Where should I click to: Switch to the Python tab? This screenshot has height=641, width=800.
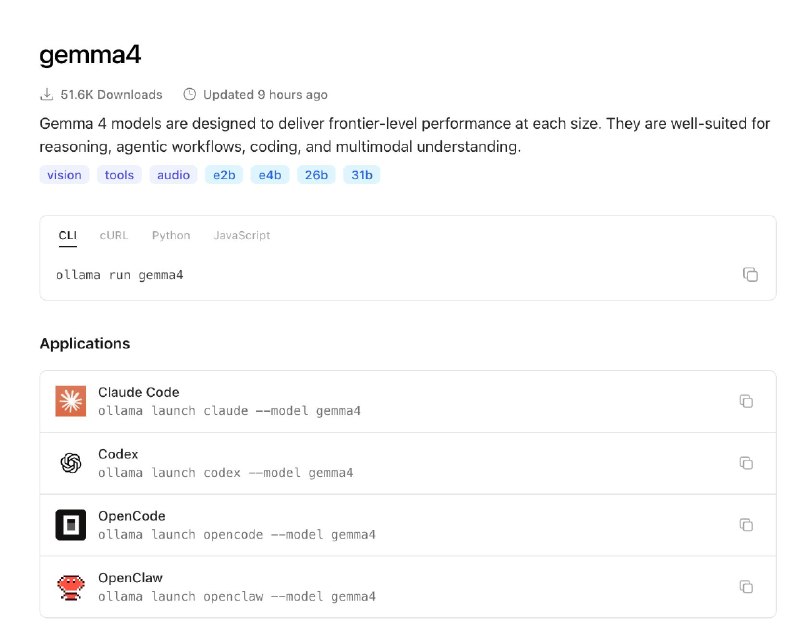pyautogui.click(x=170, y=235)
